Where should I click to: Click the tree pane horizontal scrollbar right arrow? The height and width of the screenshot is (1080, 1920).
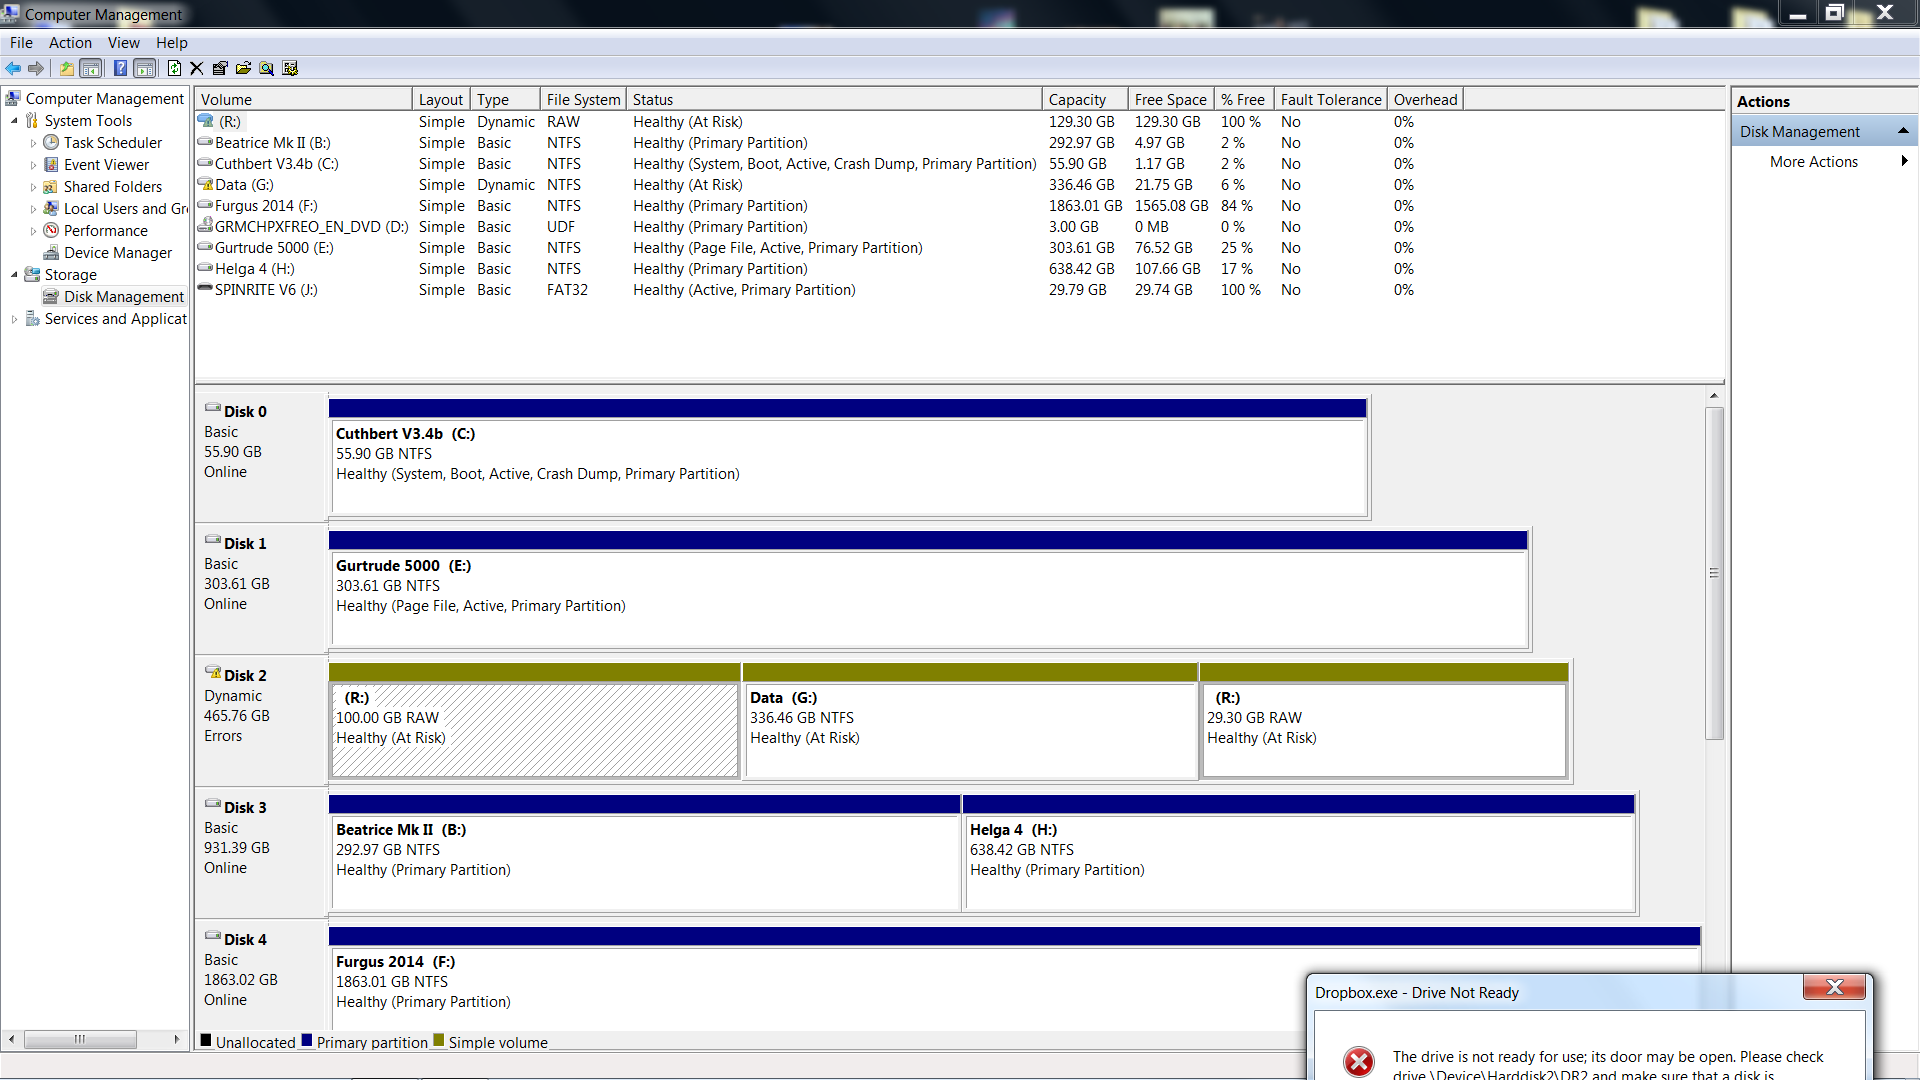pyautogui.click(x=177, y=1040)
